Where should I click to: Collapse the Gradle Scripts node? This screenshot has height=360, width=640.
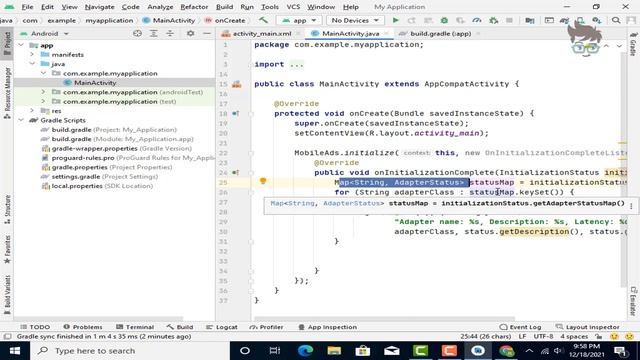point(22,120)
